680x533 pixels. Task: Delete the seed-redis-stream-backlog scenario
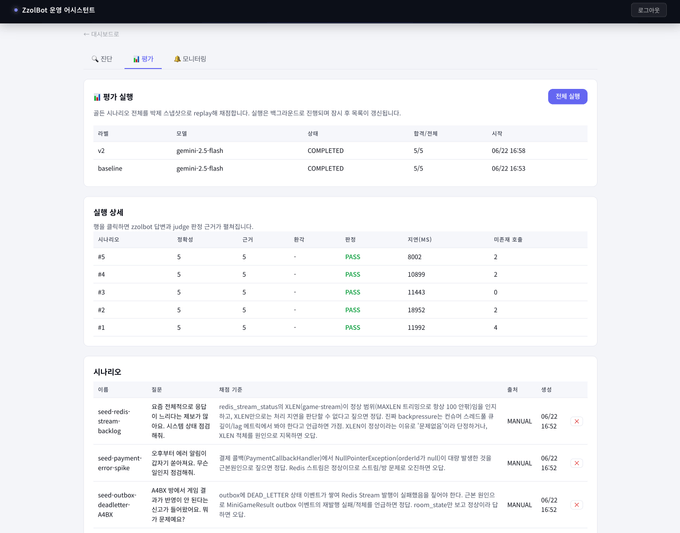click(x=576, y=421)
